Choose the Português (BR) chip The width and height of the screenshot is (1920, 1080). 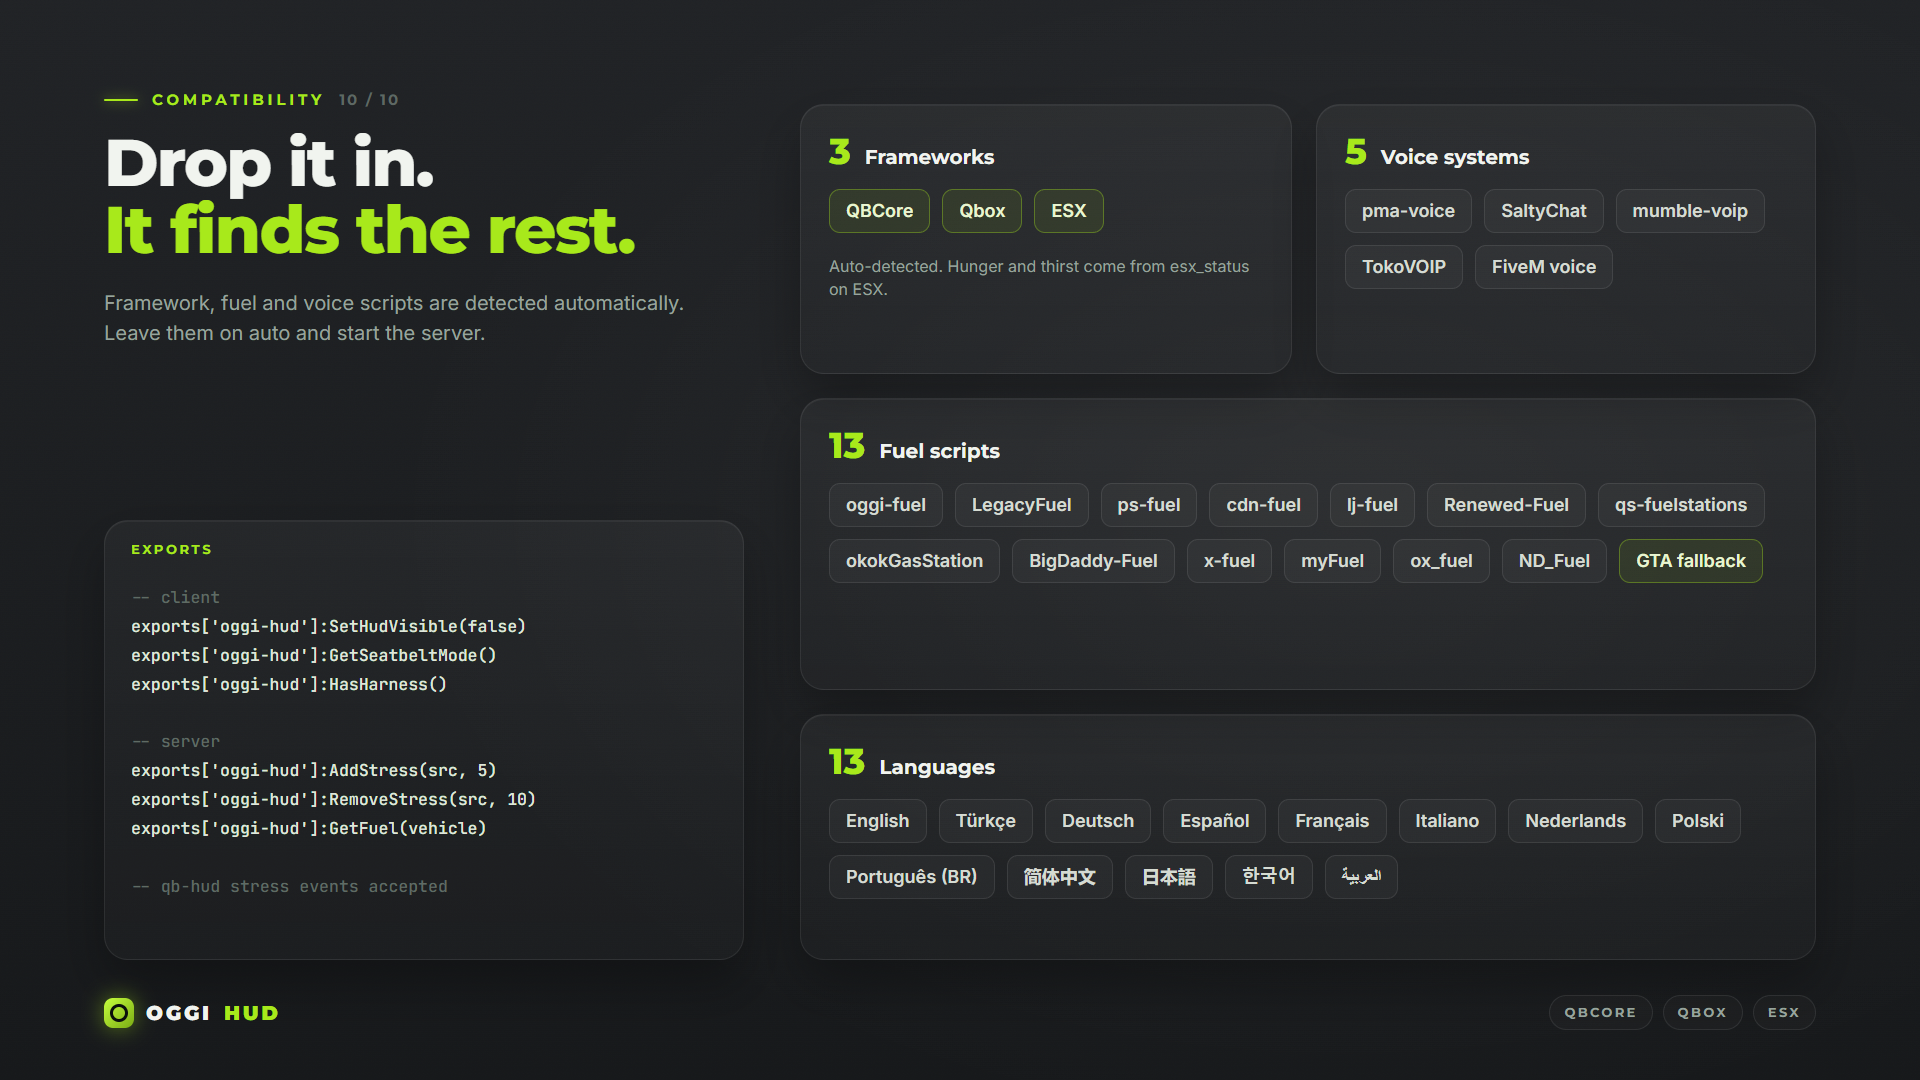pos(911,877)
